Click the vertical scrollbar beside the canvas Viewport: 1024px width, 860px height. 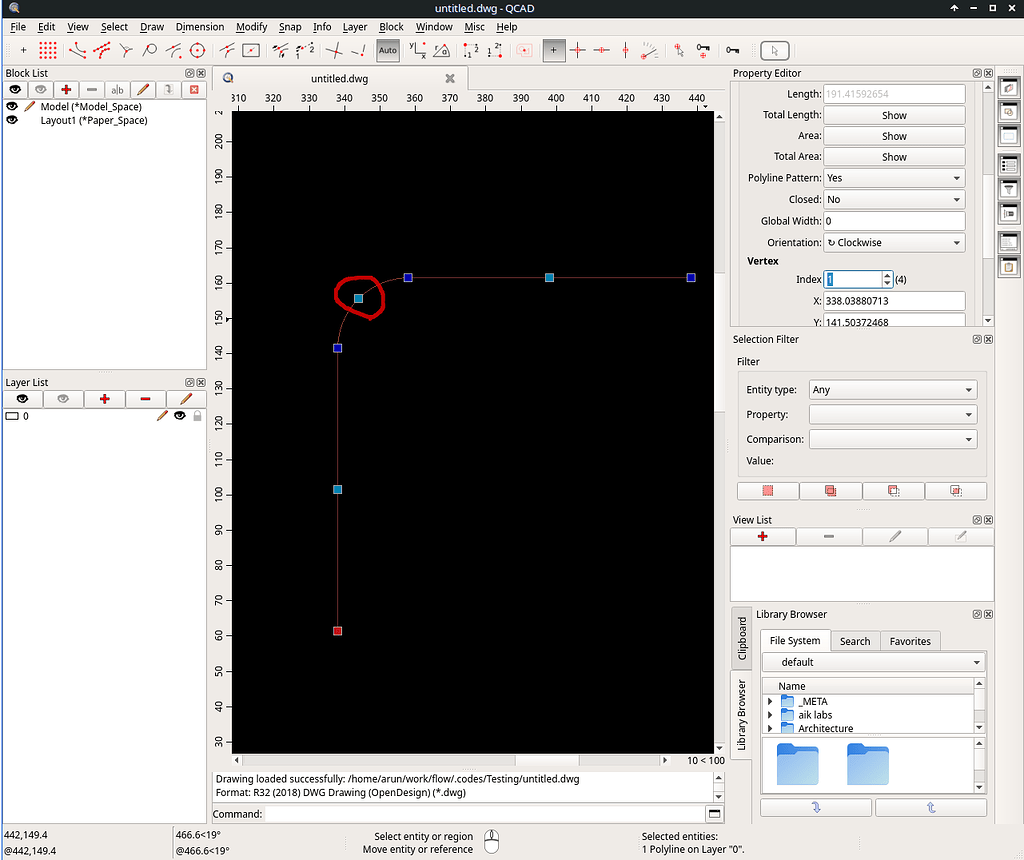tap(719, 431)
